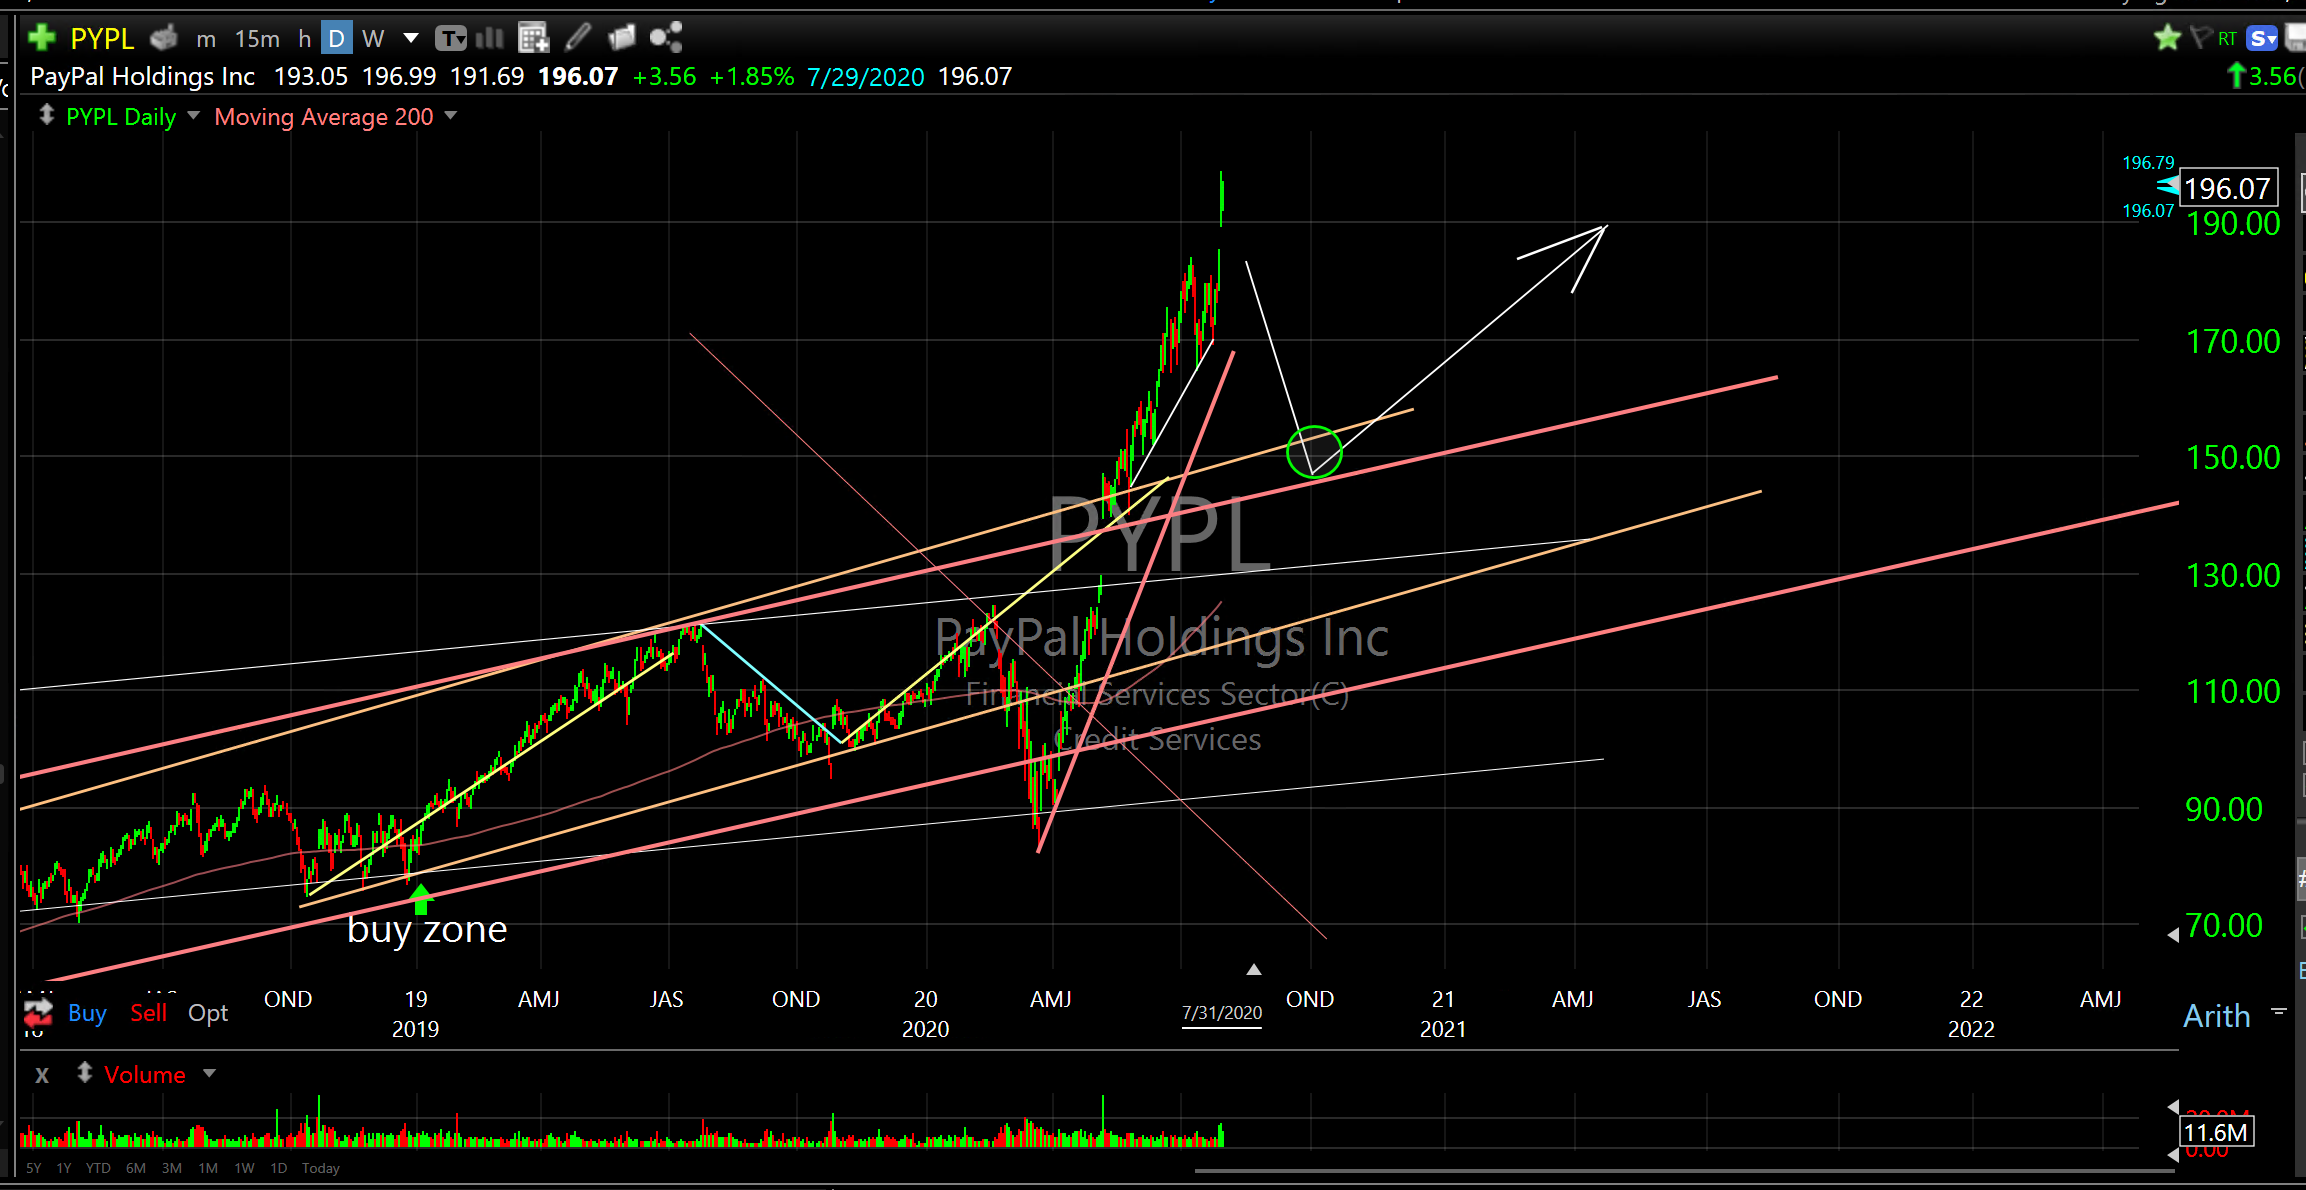
Task: Expand the timeframe dropdown arrow
Action: pos(411,38)
